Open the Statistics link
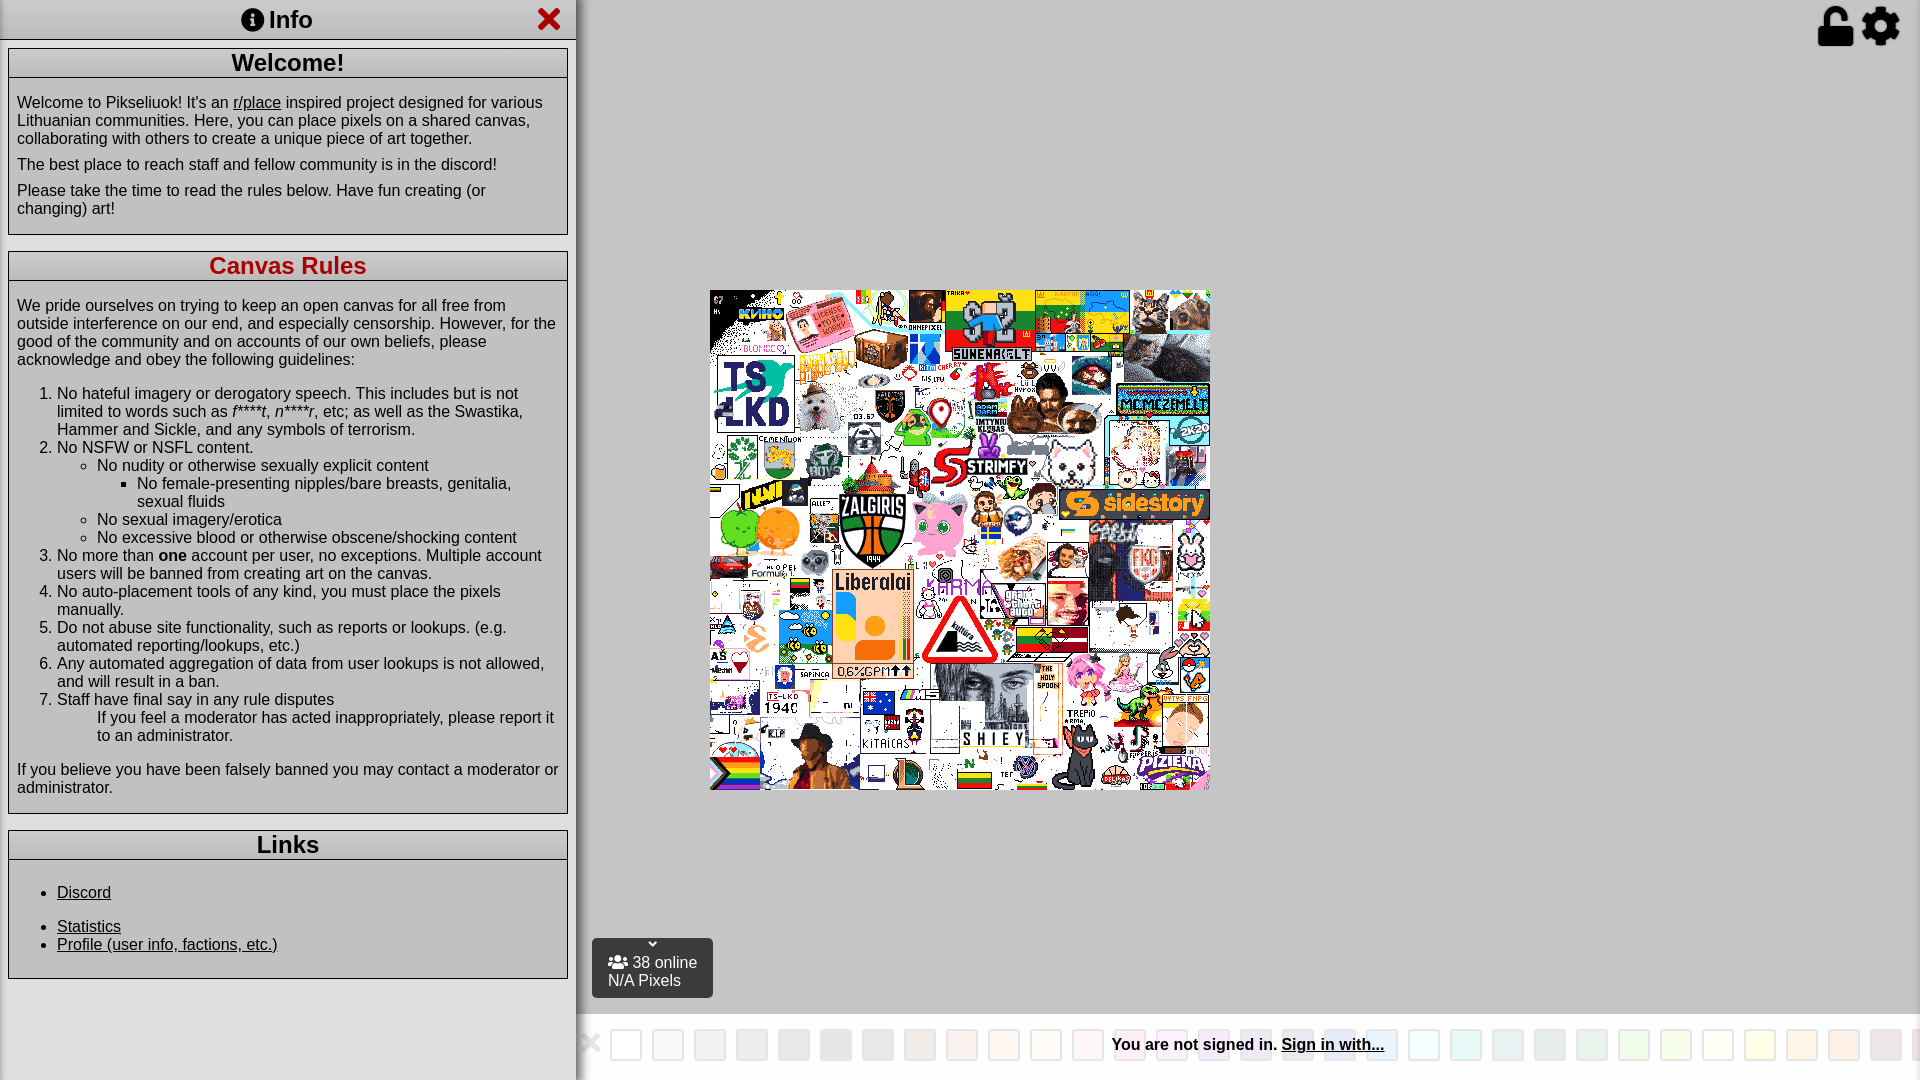 [x=89, y=926]
